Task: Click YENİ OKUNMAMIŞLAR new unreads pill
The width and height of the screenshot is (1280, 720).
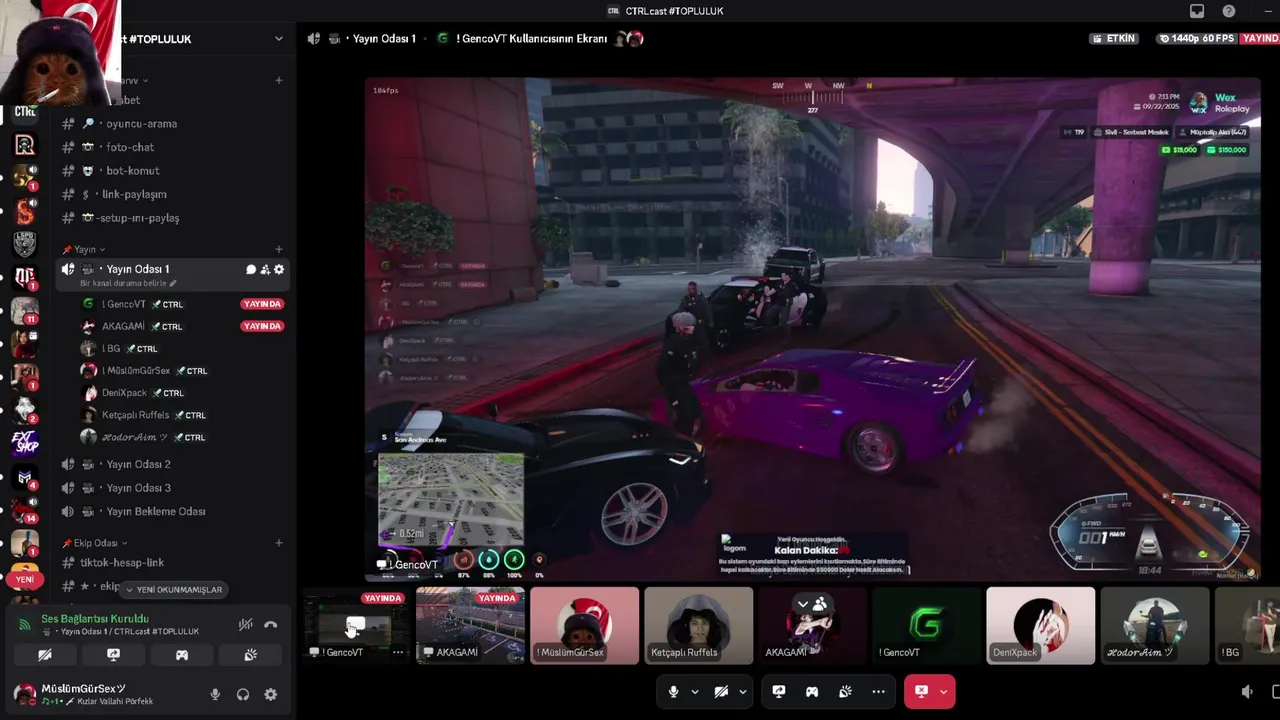Action: click(x=173, y=590)
